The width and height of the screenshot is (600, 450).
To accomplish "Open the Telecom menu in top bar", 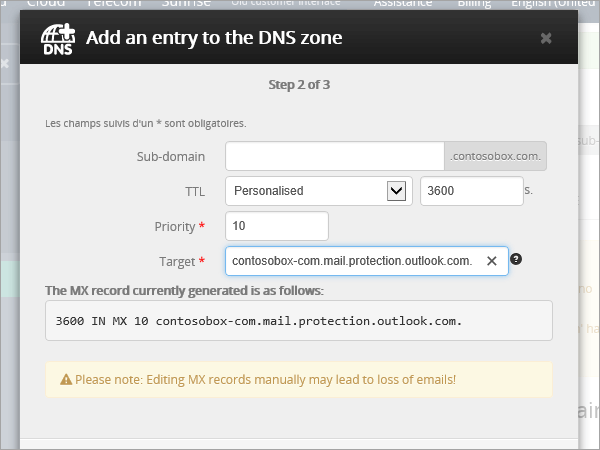I will click(113, 4).
